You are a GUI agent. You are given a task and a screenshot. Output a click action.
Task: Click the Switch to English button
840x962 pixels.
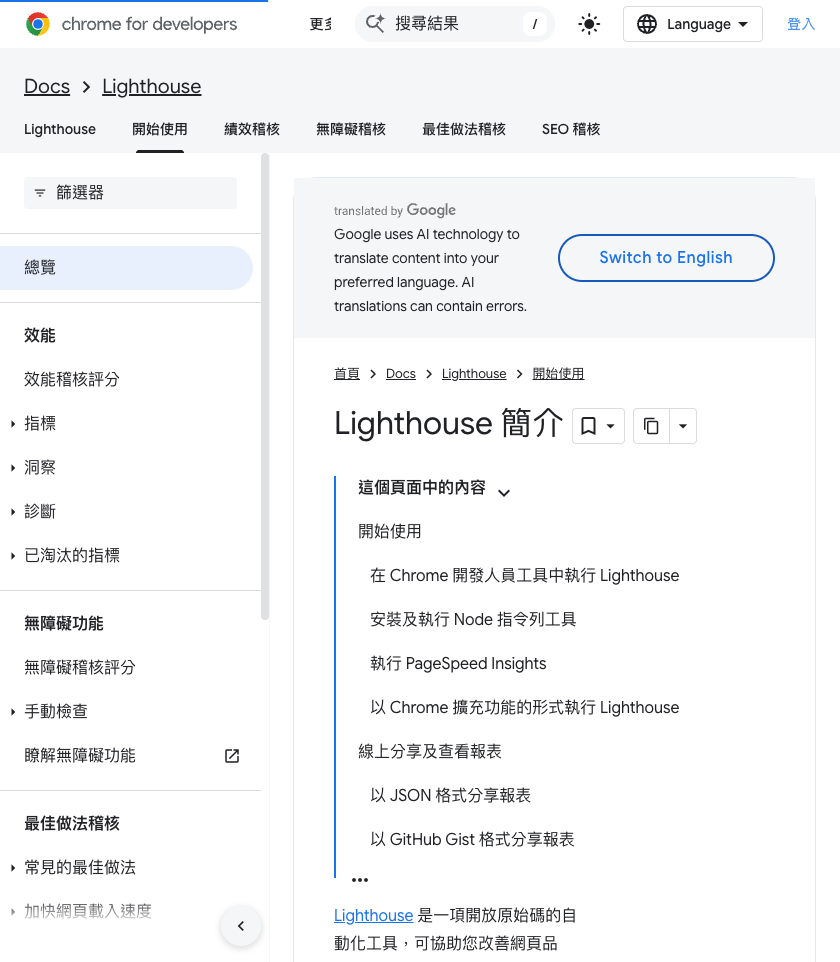(666, 258)
